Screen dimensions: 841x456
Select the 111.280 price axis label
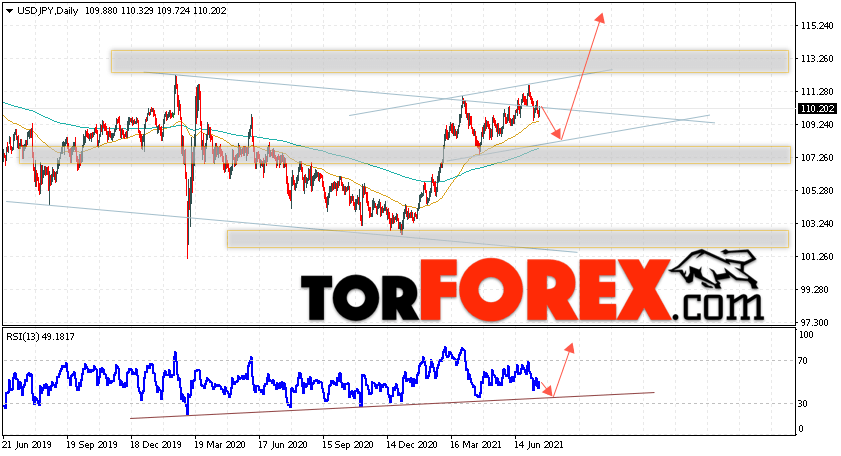(817, 92)
